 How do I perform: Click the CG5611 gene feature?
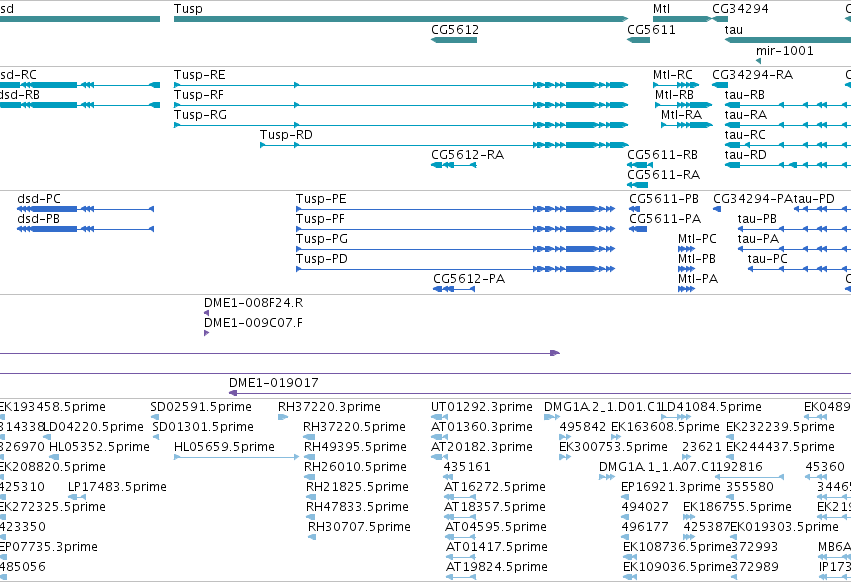[638, 40]
